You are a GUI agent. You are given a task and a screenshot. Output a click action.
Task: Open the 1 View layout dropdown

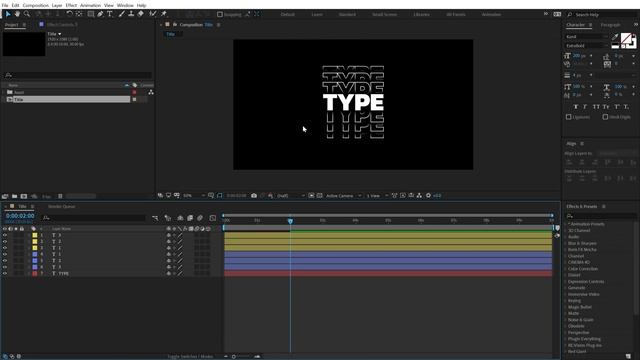point(377,196)
